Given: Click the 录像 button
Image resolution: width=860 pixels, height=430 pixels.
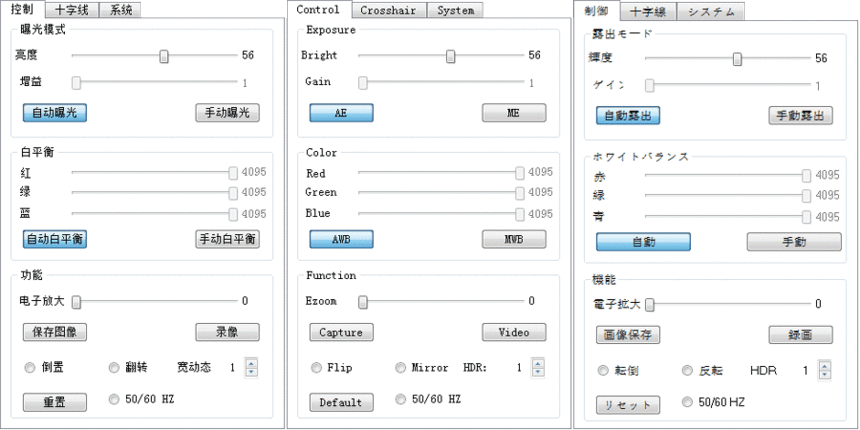Looking at the screenshot, I should point(228,332).
